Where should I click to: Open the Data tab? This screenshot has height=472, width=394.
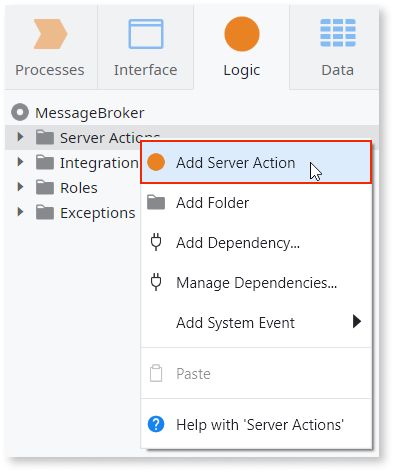coord(337,47)
